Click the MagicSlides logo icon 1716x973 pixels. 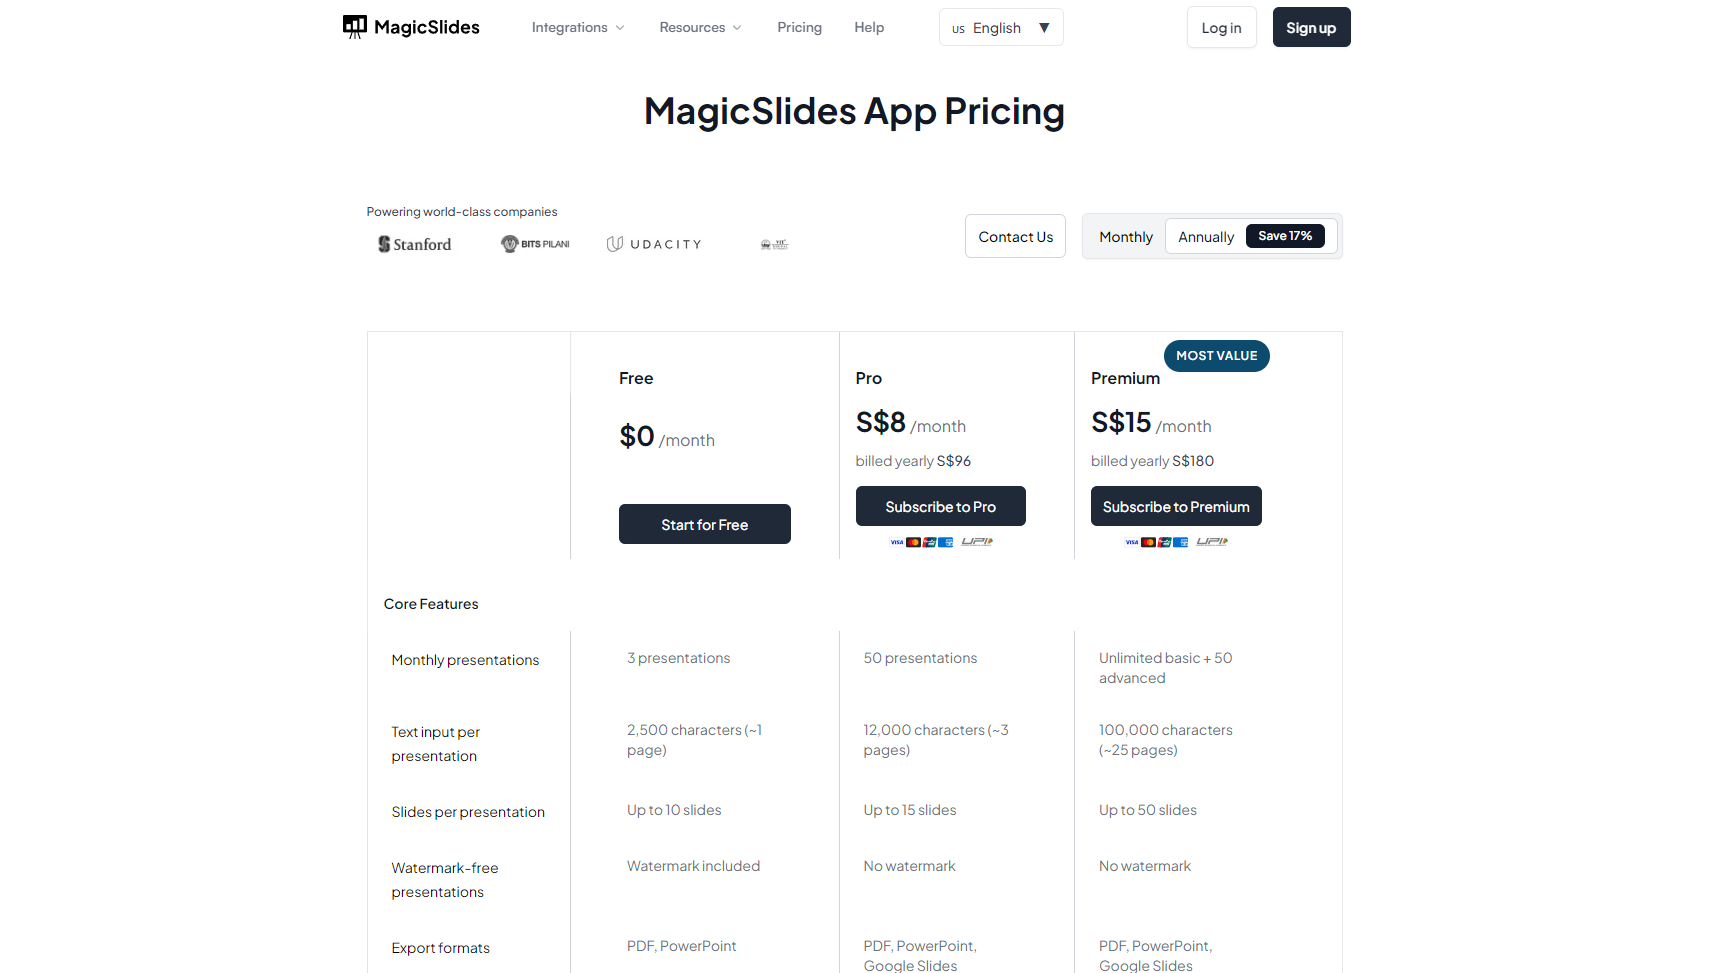(355, 26)
